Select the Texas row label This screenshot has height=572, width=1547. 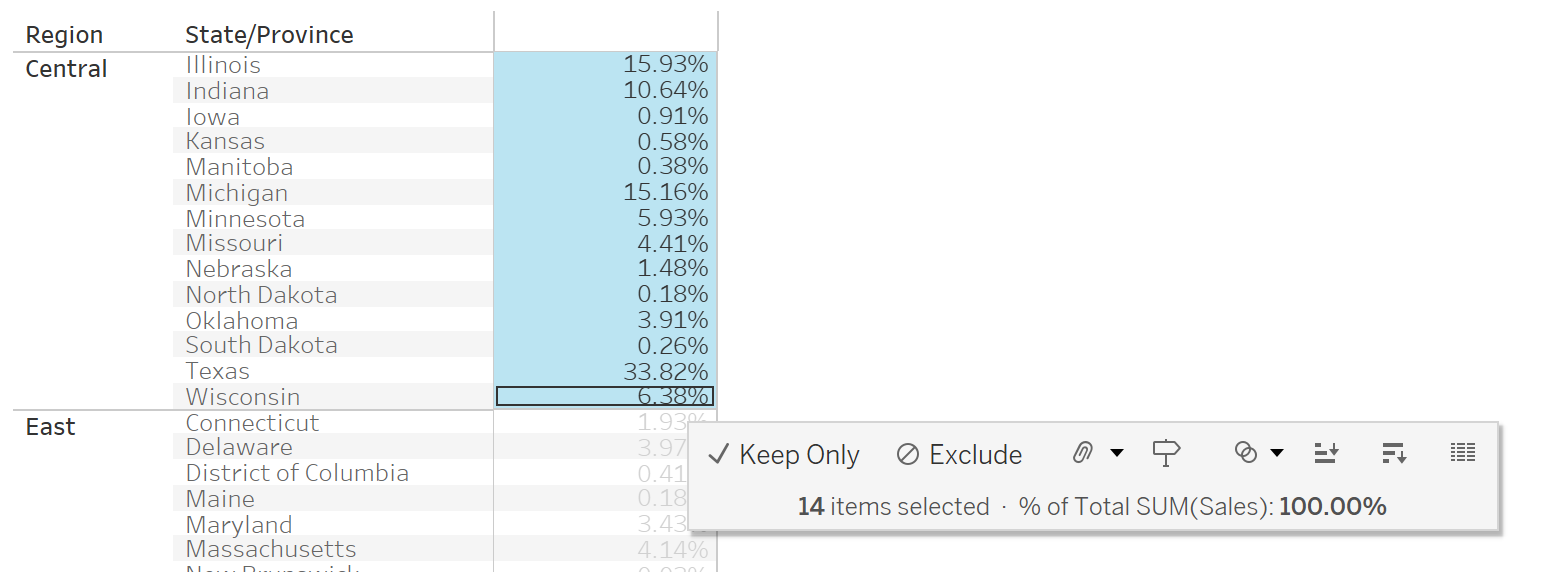coord(217,371)
